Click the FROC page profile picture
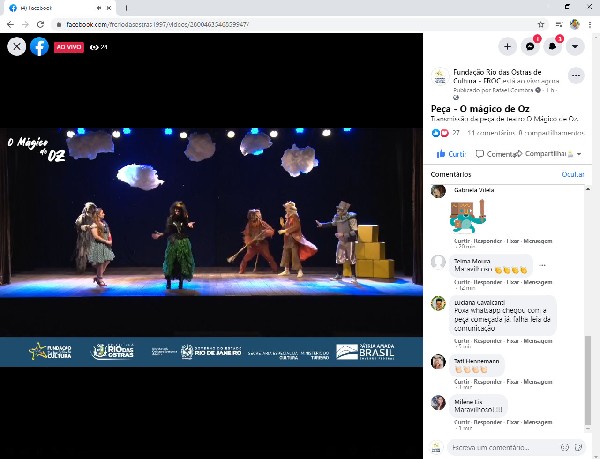The image size is (600, 459). coord(440,76)
